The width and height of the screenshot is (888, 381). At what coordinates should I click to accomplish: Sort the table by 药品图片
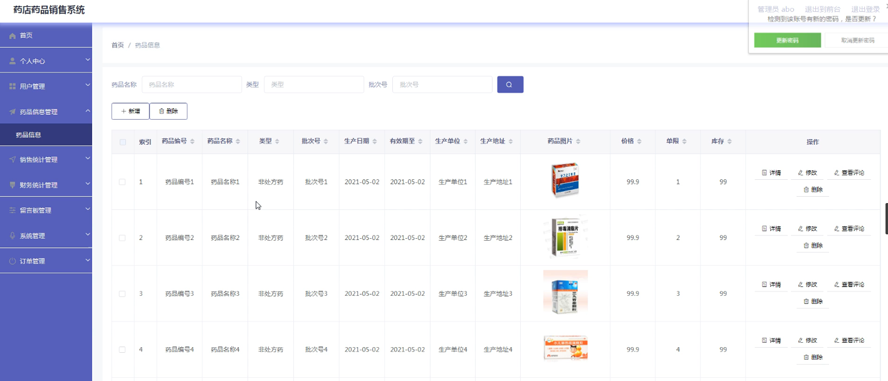pyautogui.click(x=579, y=142)
